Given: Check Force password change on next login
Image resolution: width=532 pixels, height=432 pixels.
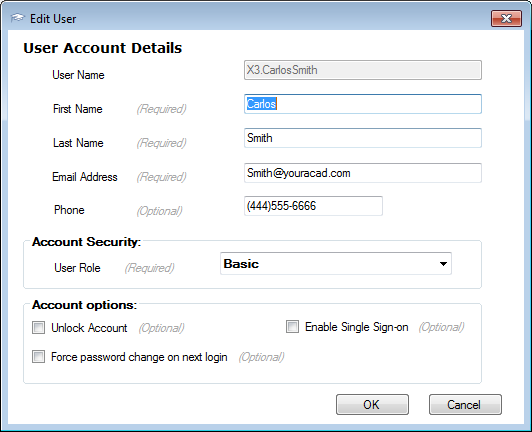Looking at the screenshot, I should tap(38, 357).
